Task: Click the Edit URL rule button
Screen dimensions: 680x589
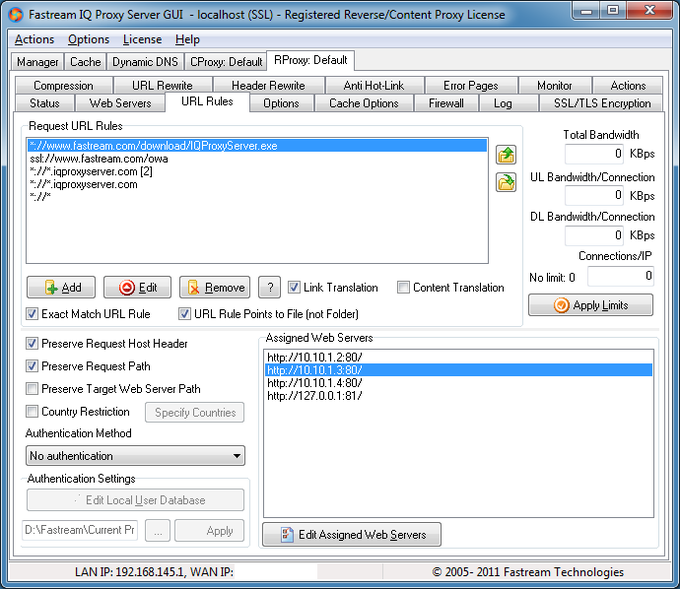Action: click(x=137, y=288)
